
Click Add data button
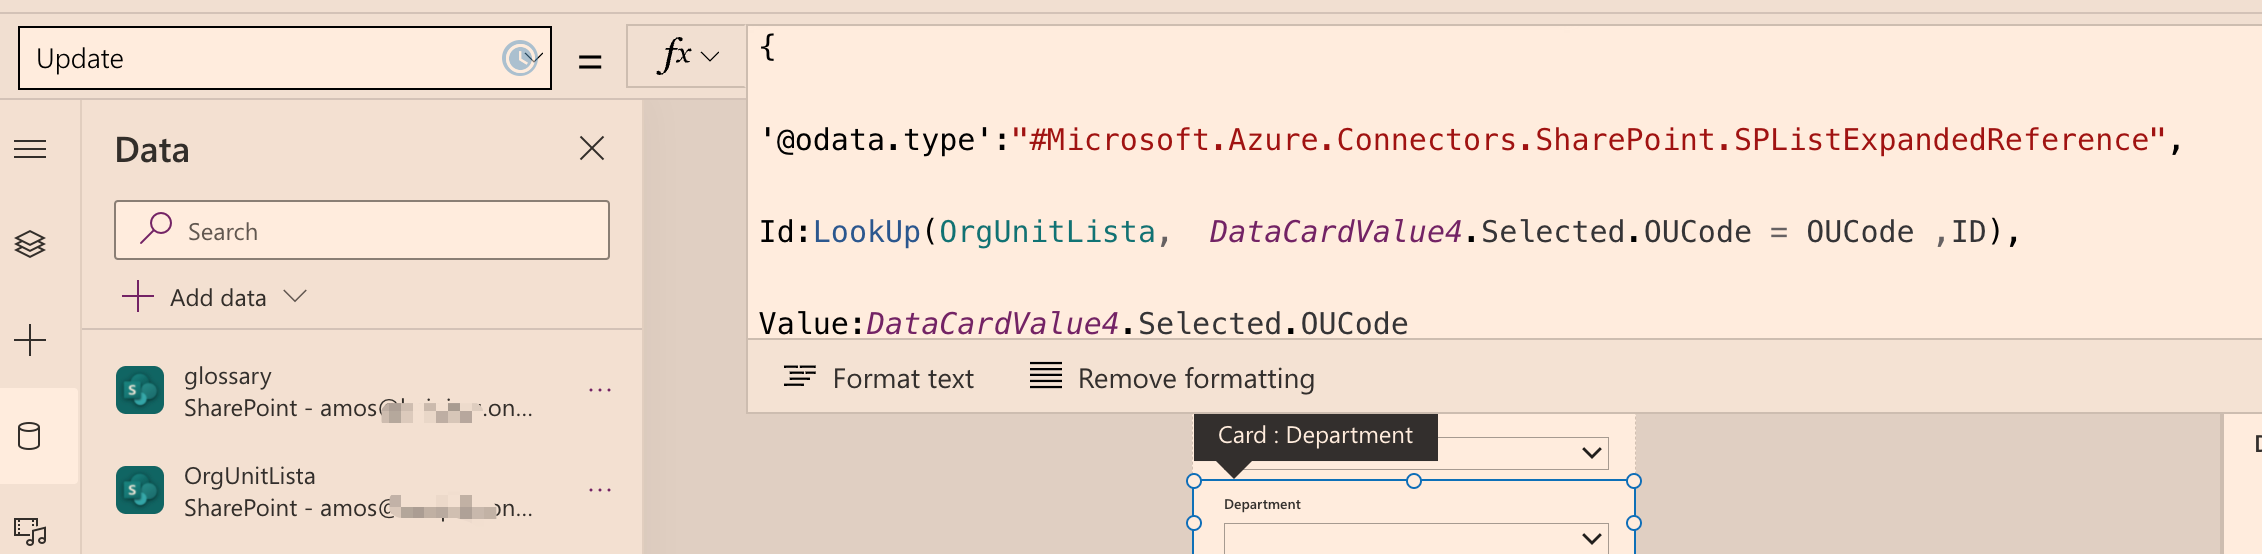click(213, 297)
